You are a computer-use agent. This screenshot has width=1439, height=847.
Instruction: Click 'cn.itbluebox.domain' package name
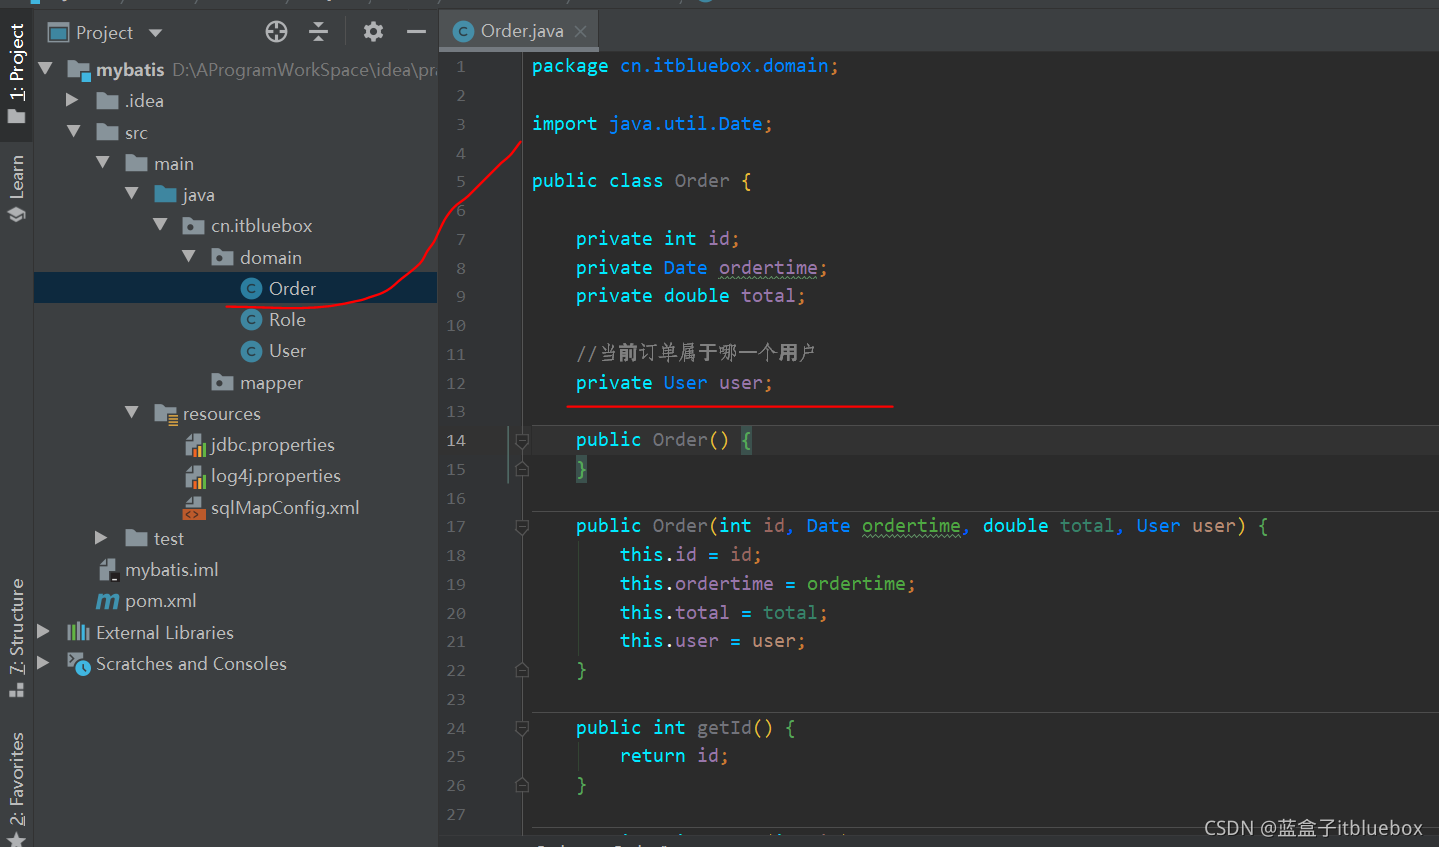[x=724, y=66]
